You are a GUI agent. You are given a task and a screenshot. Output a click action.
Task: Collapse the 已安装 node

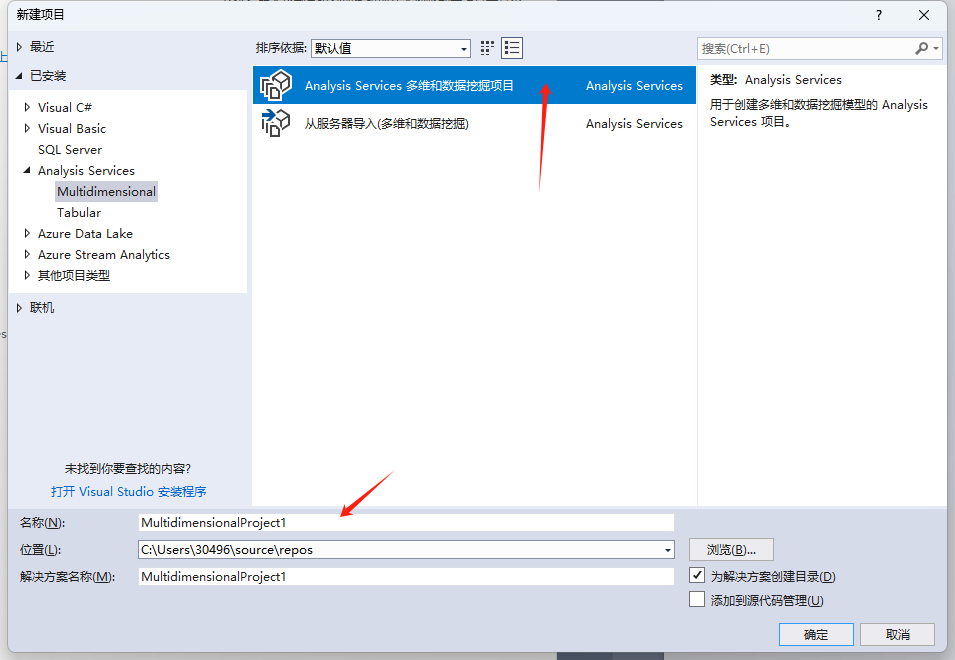point(19,75)
